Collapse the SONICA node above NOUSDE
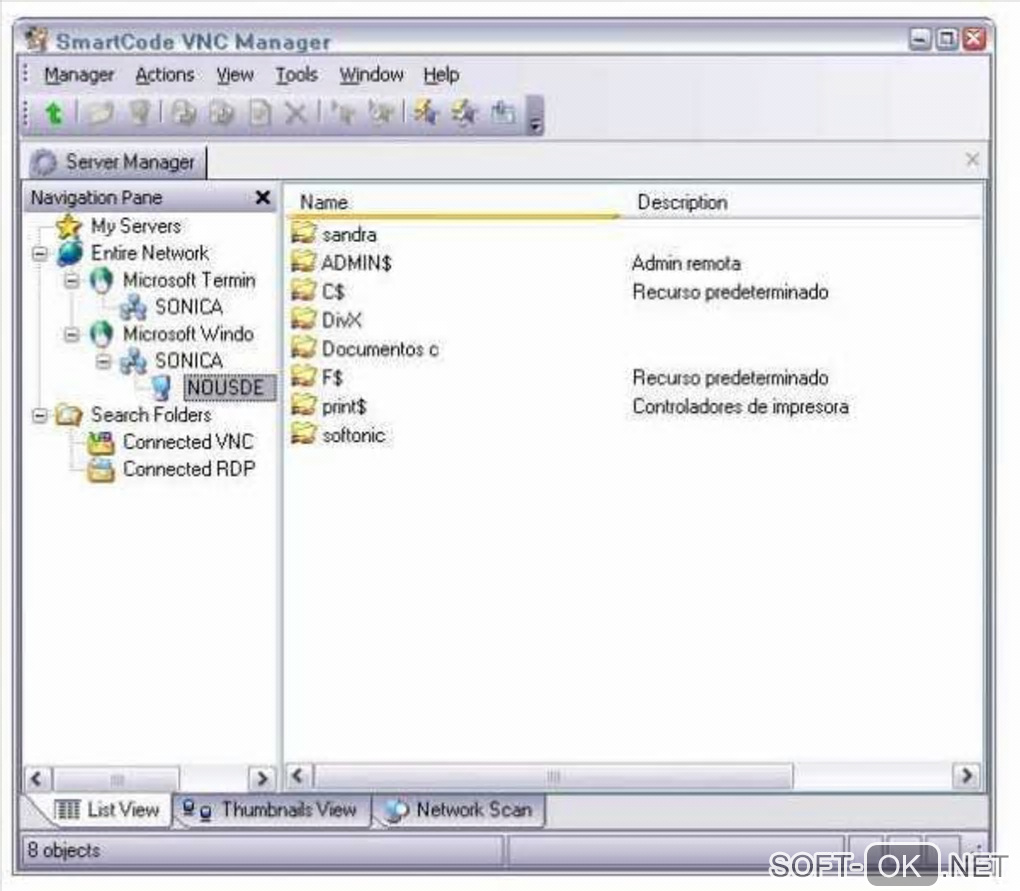This screenshot has width=1020, height=891. 103,361
